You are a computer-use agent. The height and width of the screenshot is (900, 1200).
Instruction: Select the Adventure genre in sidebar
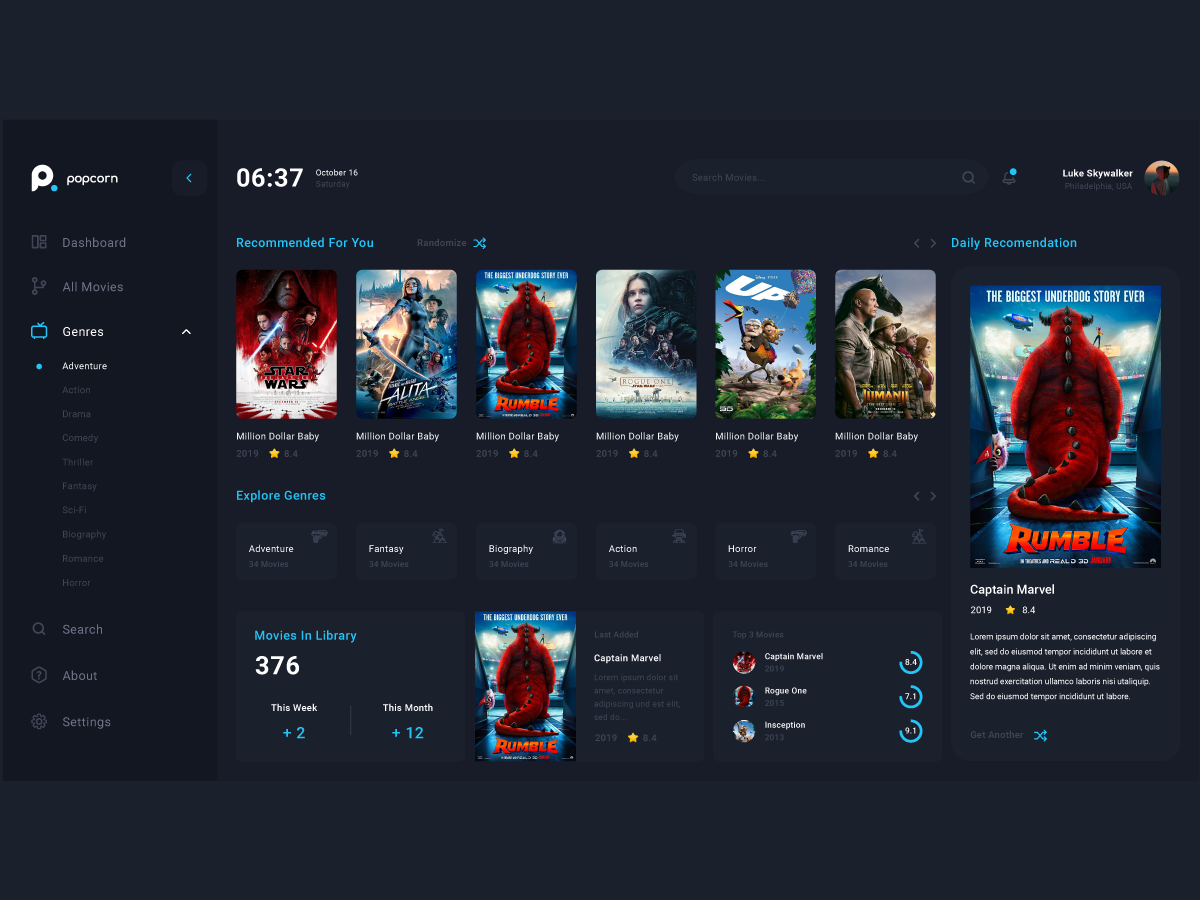(84, 366)
